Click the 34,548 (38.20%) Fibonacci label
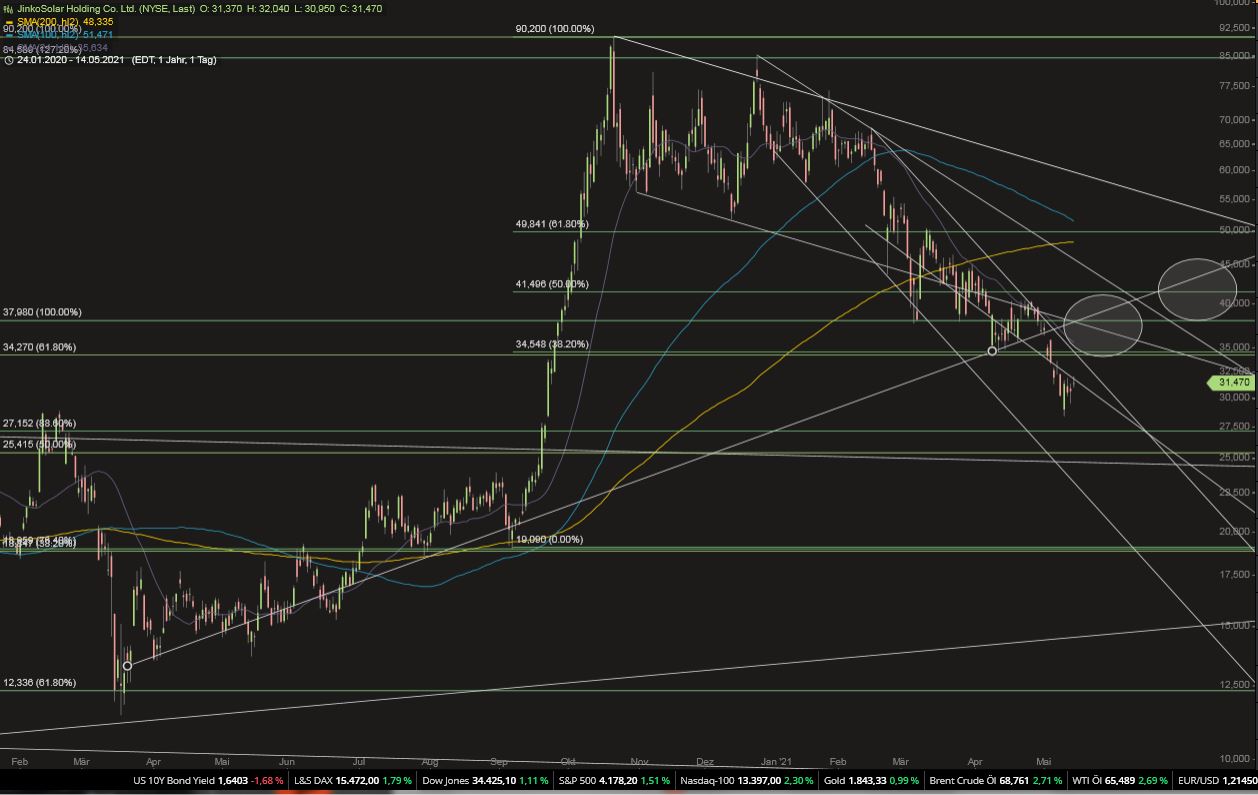 tap(552, 344)
